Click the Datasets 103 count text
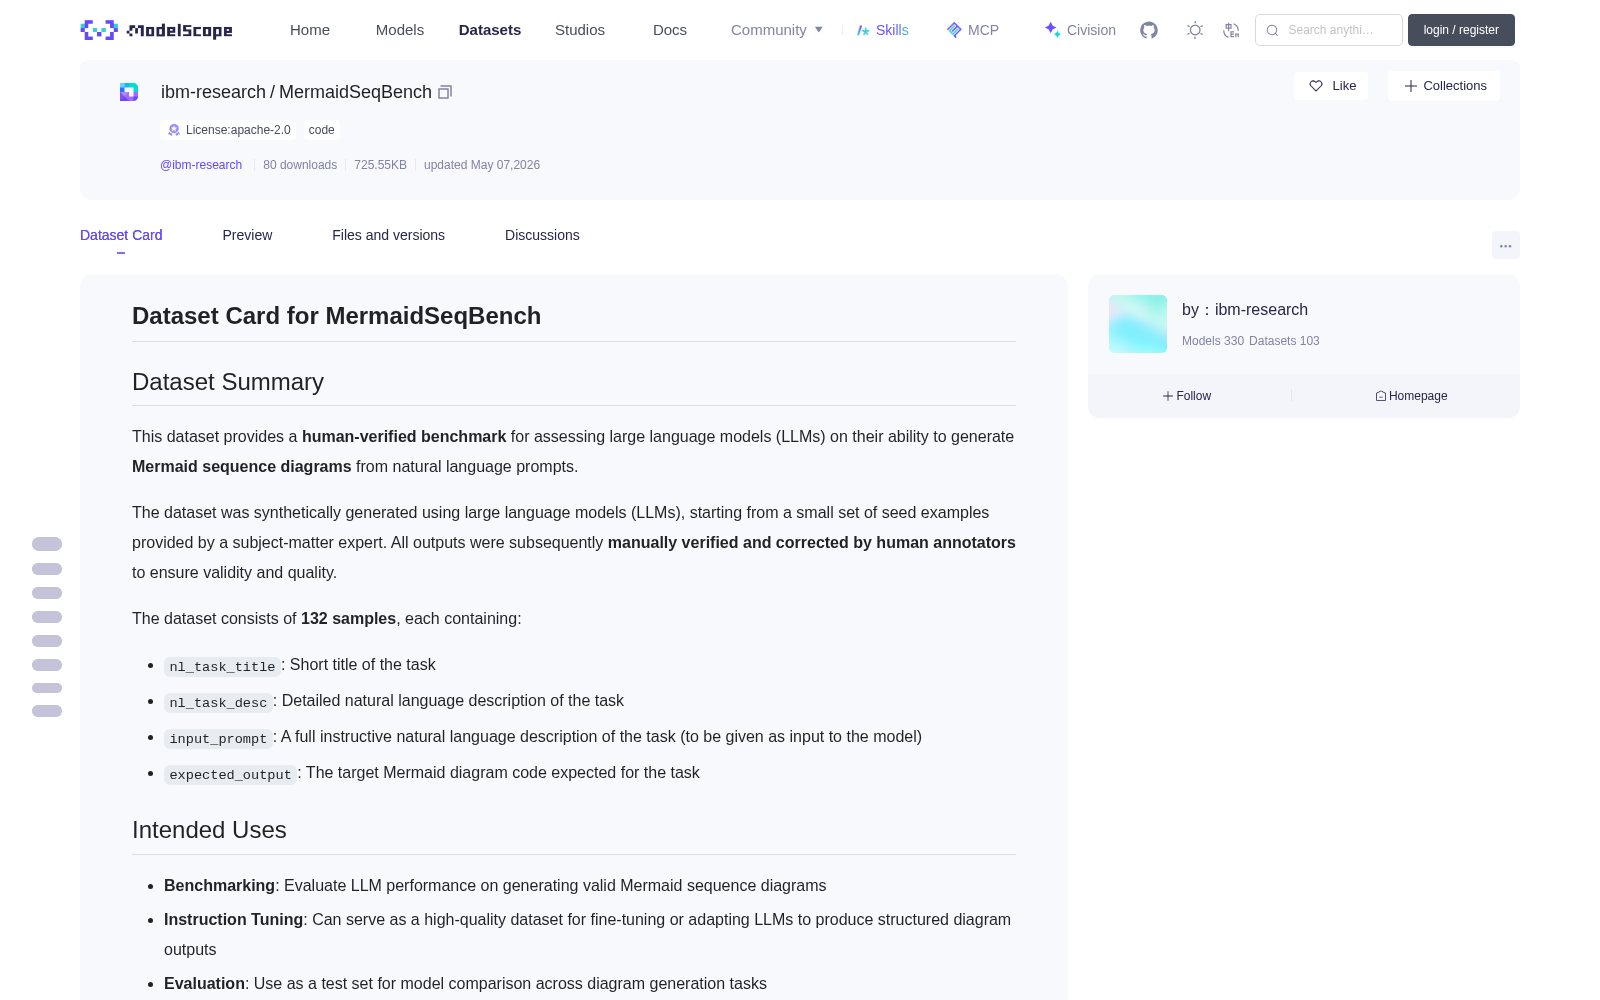The height and width of the screenshot is (1000, 1600). [x=1284, y=341]
